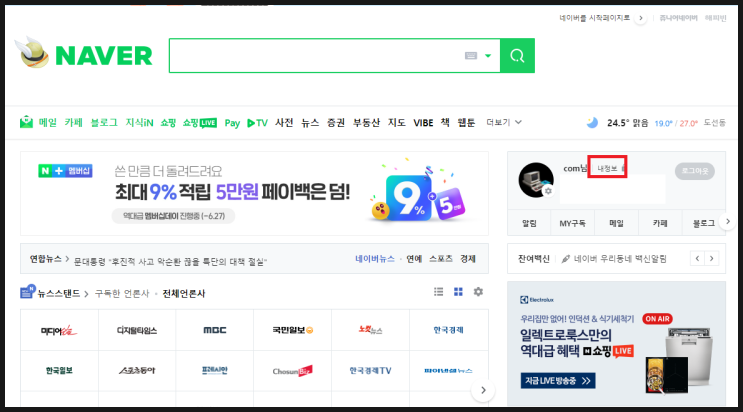
Task: Open the N+ 멤버십 banner advertisement
Action: pyautogui.click(x=254, y=193)
